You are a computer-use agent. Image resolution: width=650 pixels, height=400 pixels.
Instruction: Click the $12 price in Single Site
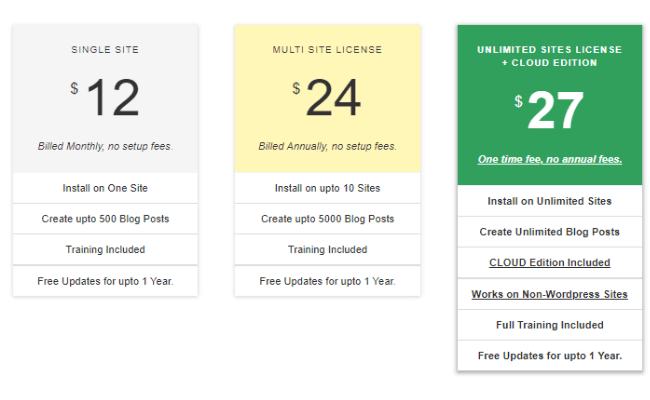pyautogui.click(x=105, y=97)
